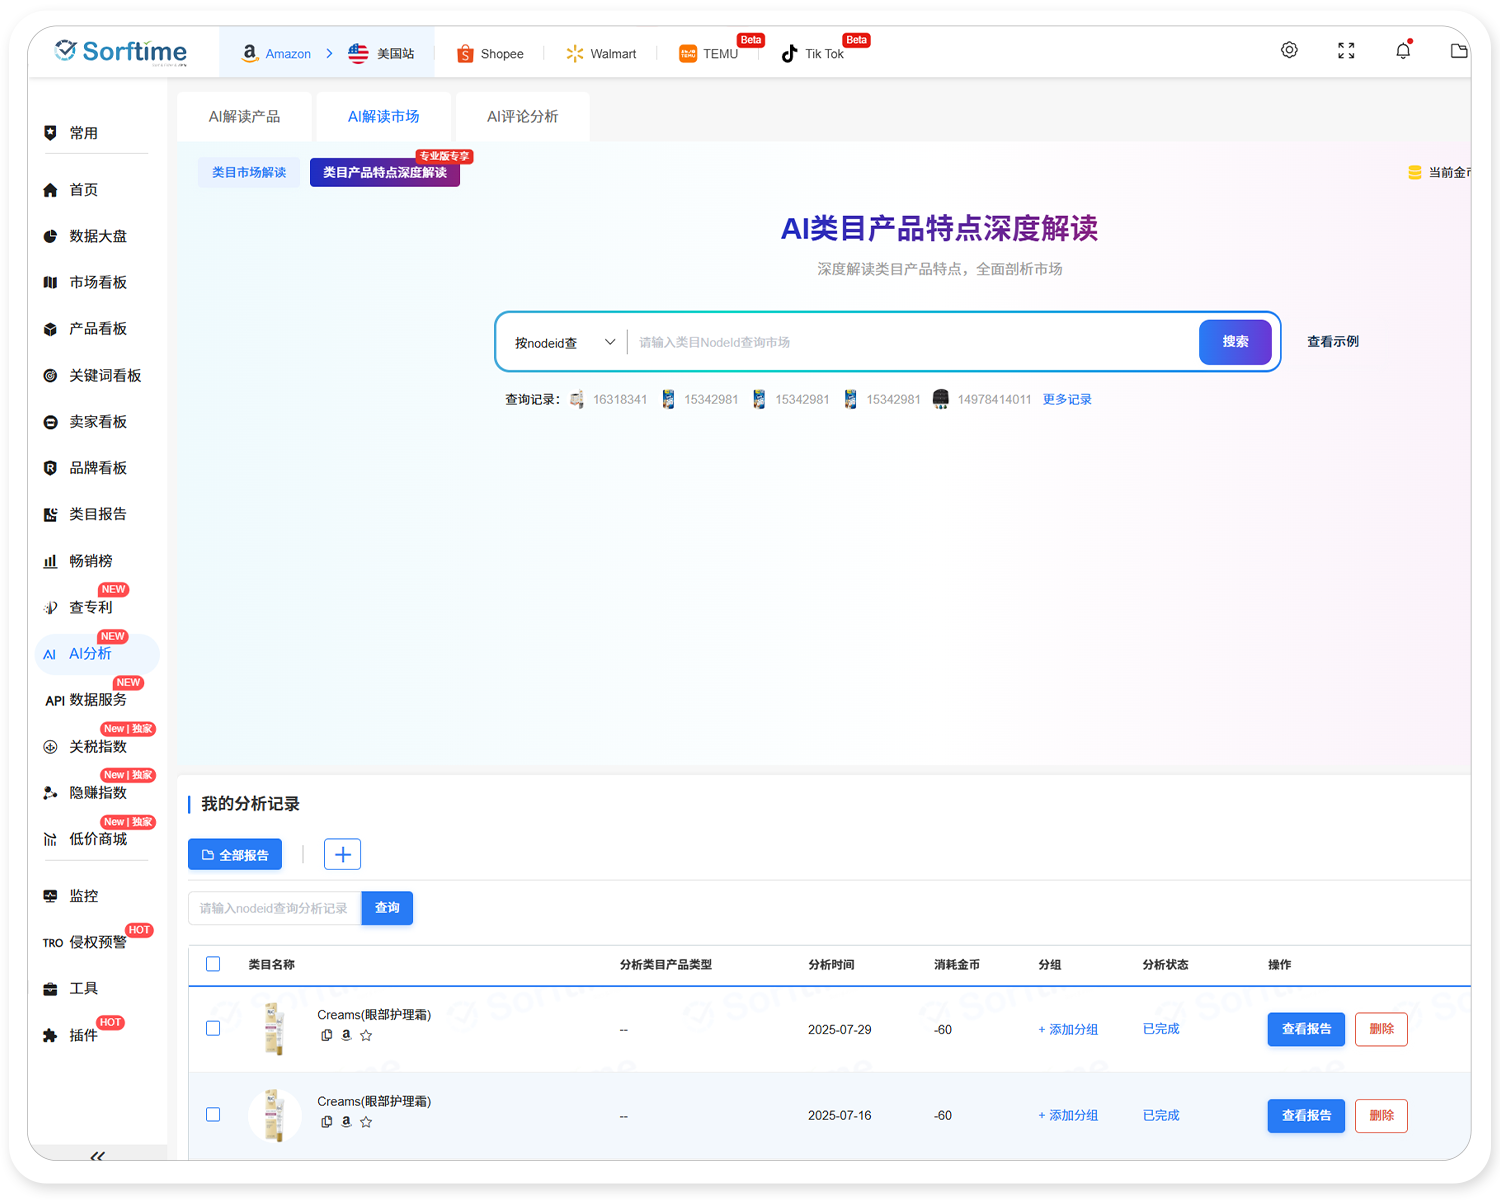
Task: Click the 搜索 search button
Action: tap(1235, 341)
